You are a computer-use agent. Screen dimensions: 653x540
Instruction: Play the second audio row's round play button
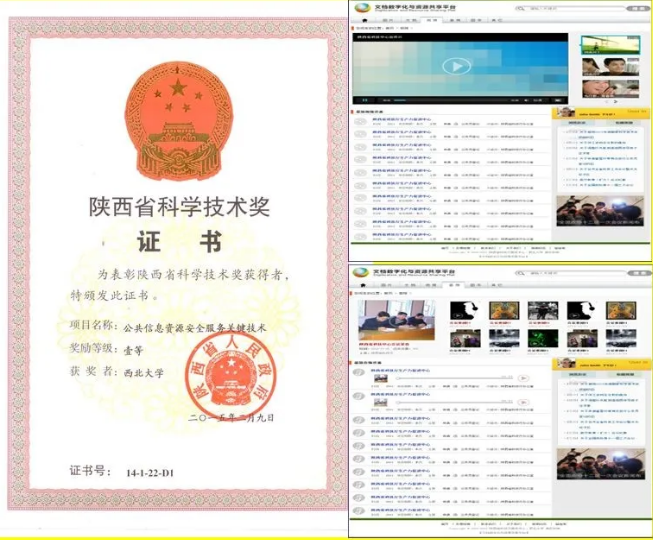[x=523, y=402]
